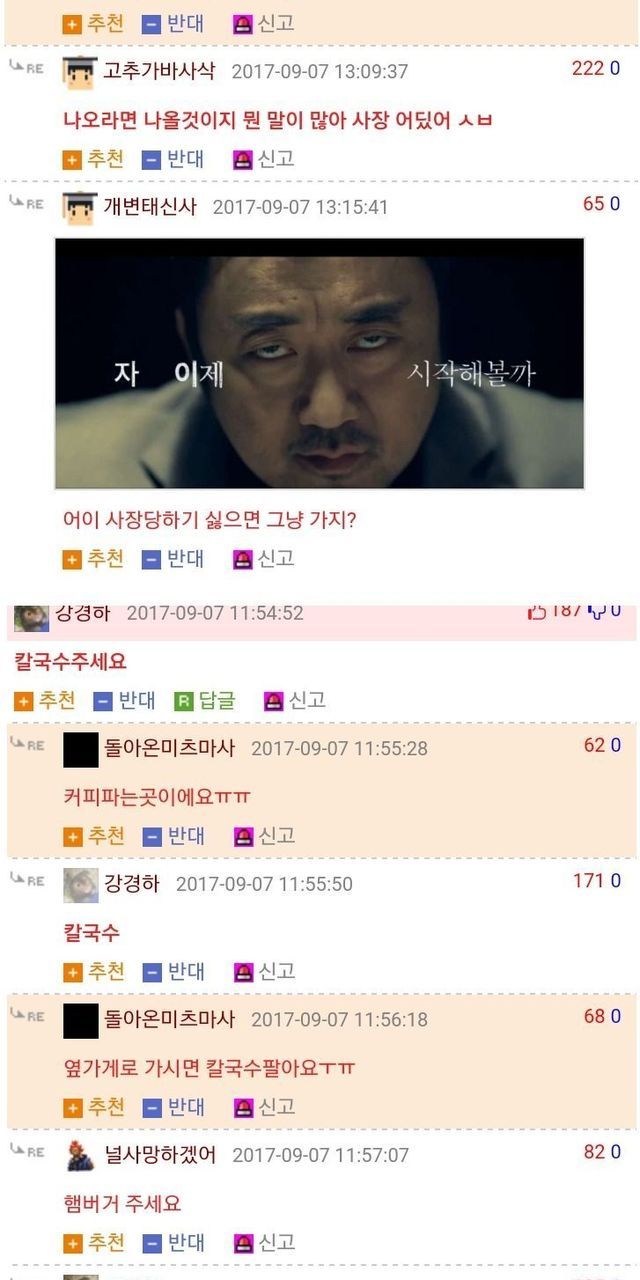
Task: Click 추천 under 옆가게로 가시면 reply
Action: (x=93, y=1107)
